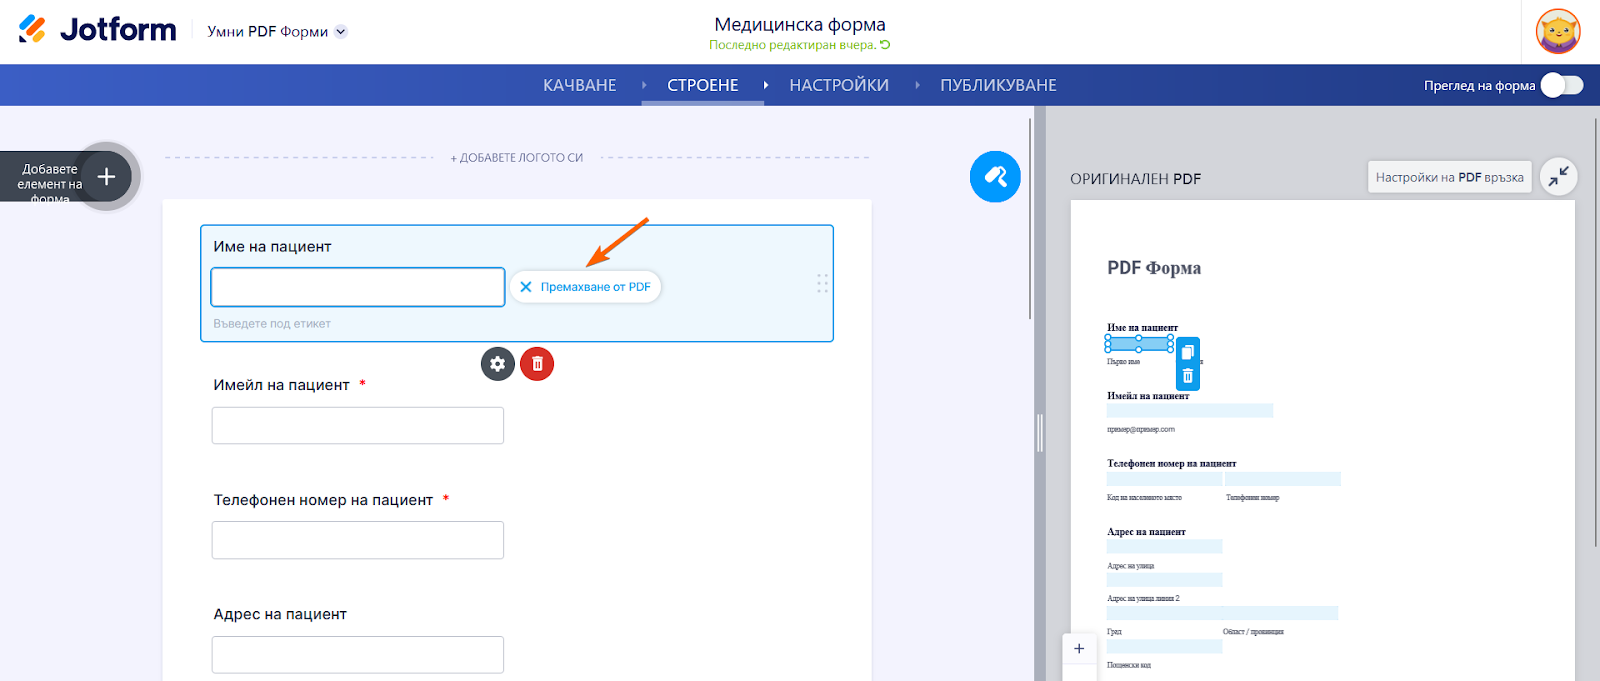Open field properties gear icon
The width and height of the screenshot is (1600, 681).
pyautogui.click(x=498, y=364)
